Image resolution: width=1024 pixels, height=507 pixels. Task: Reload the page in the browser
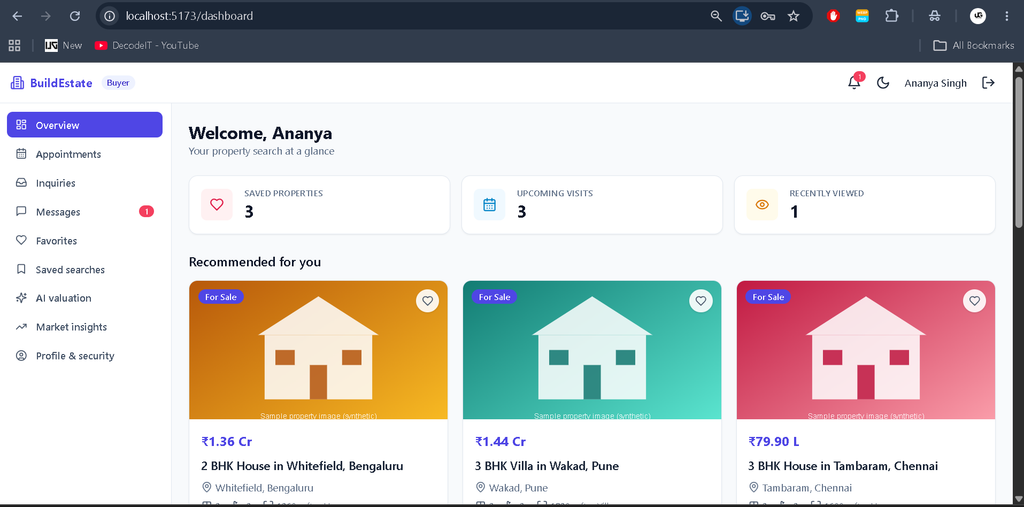click(75, 16)
